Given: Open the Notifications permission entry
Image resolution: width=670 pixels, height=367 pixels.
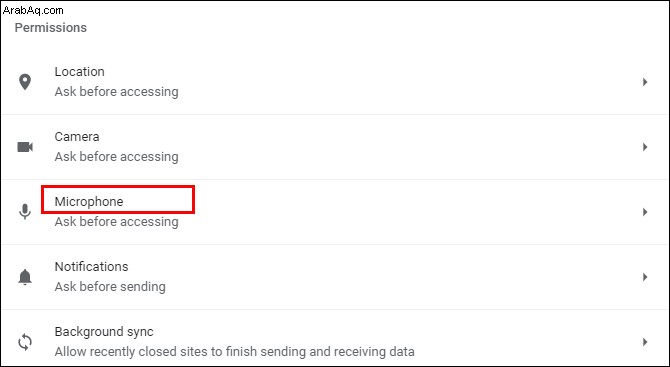Looking at the screenshot, I should click(x=335, y=277).
